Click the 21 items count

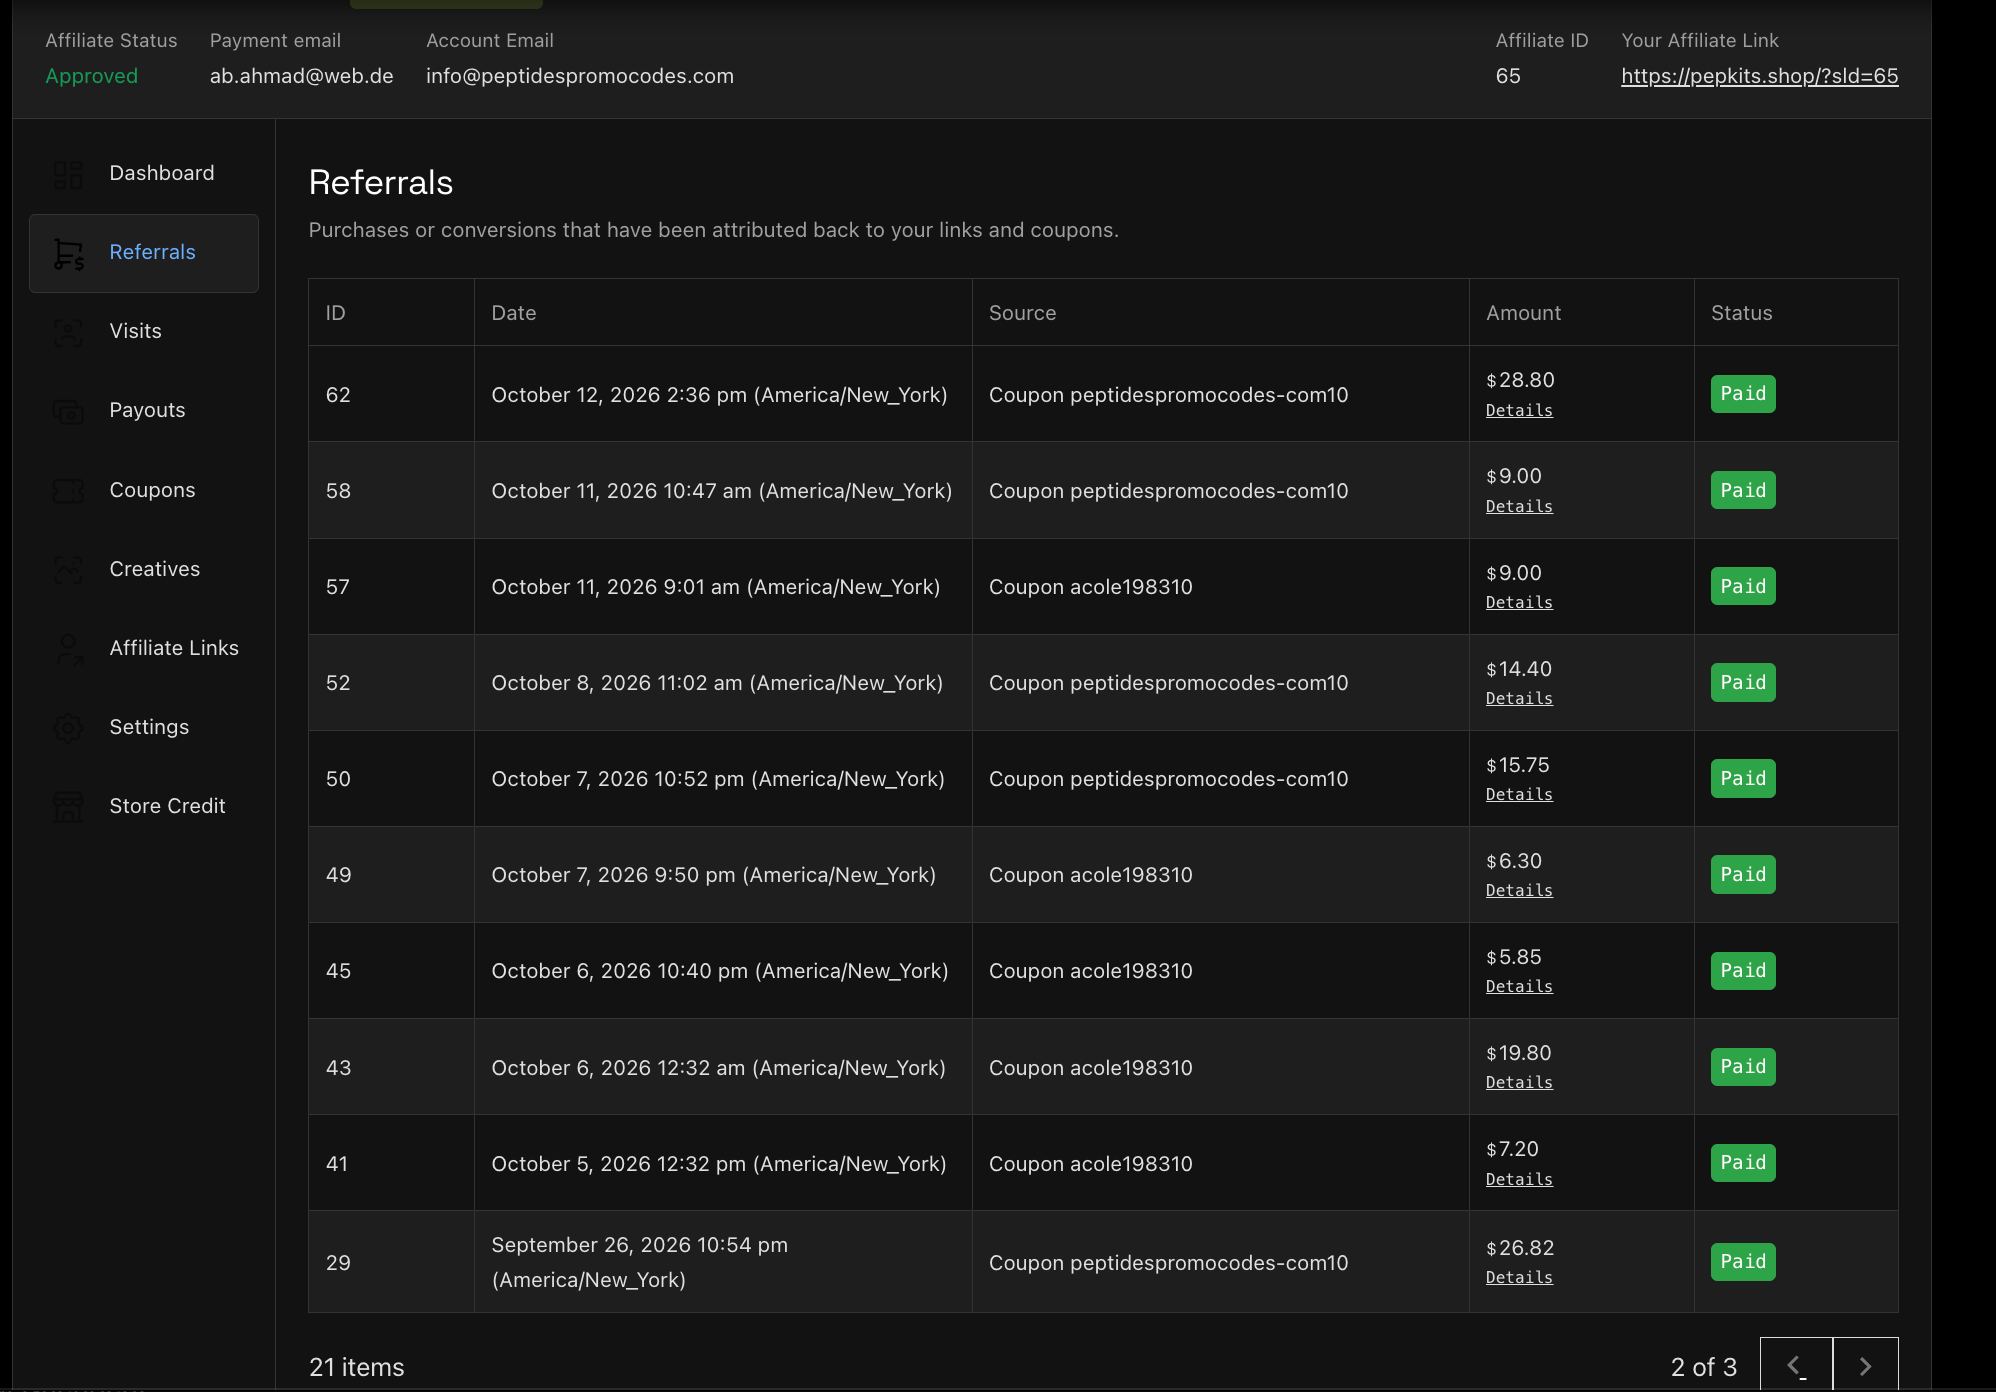pyautogui.click(x=357, y=1367)
